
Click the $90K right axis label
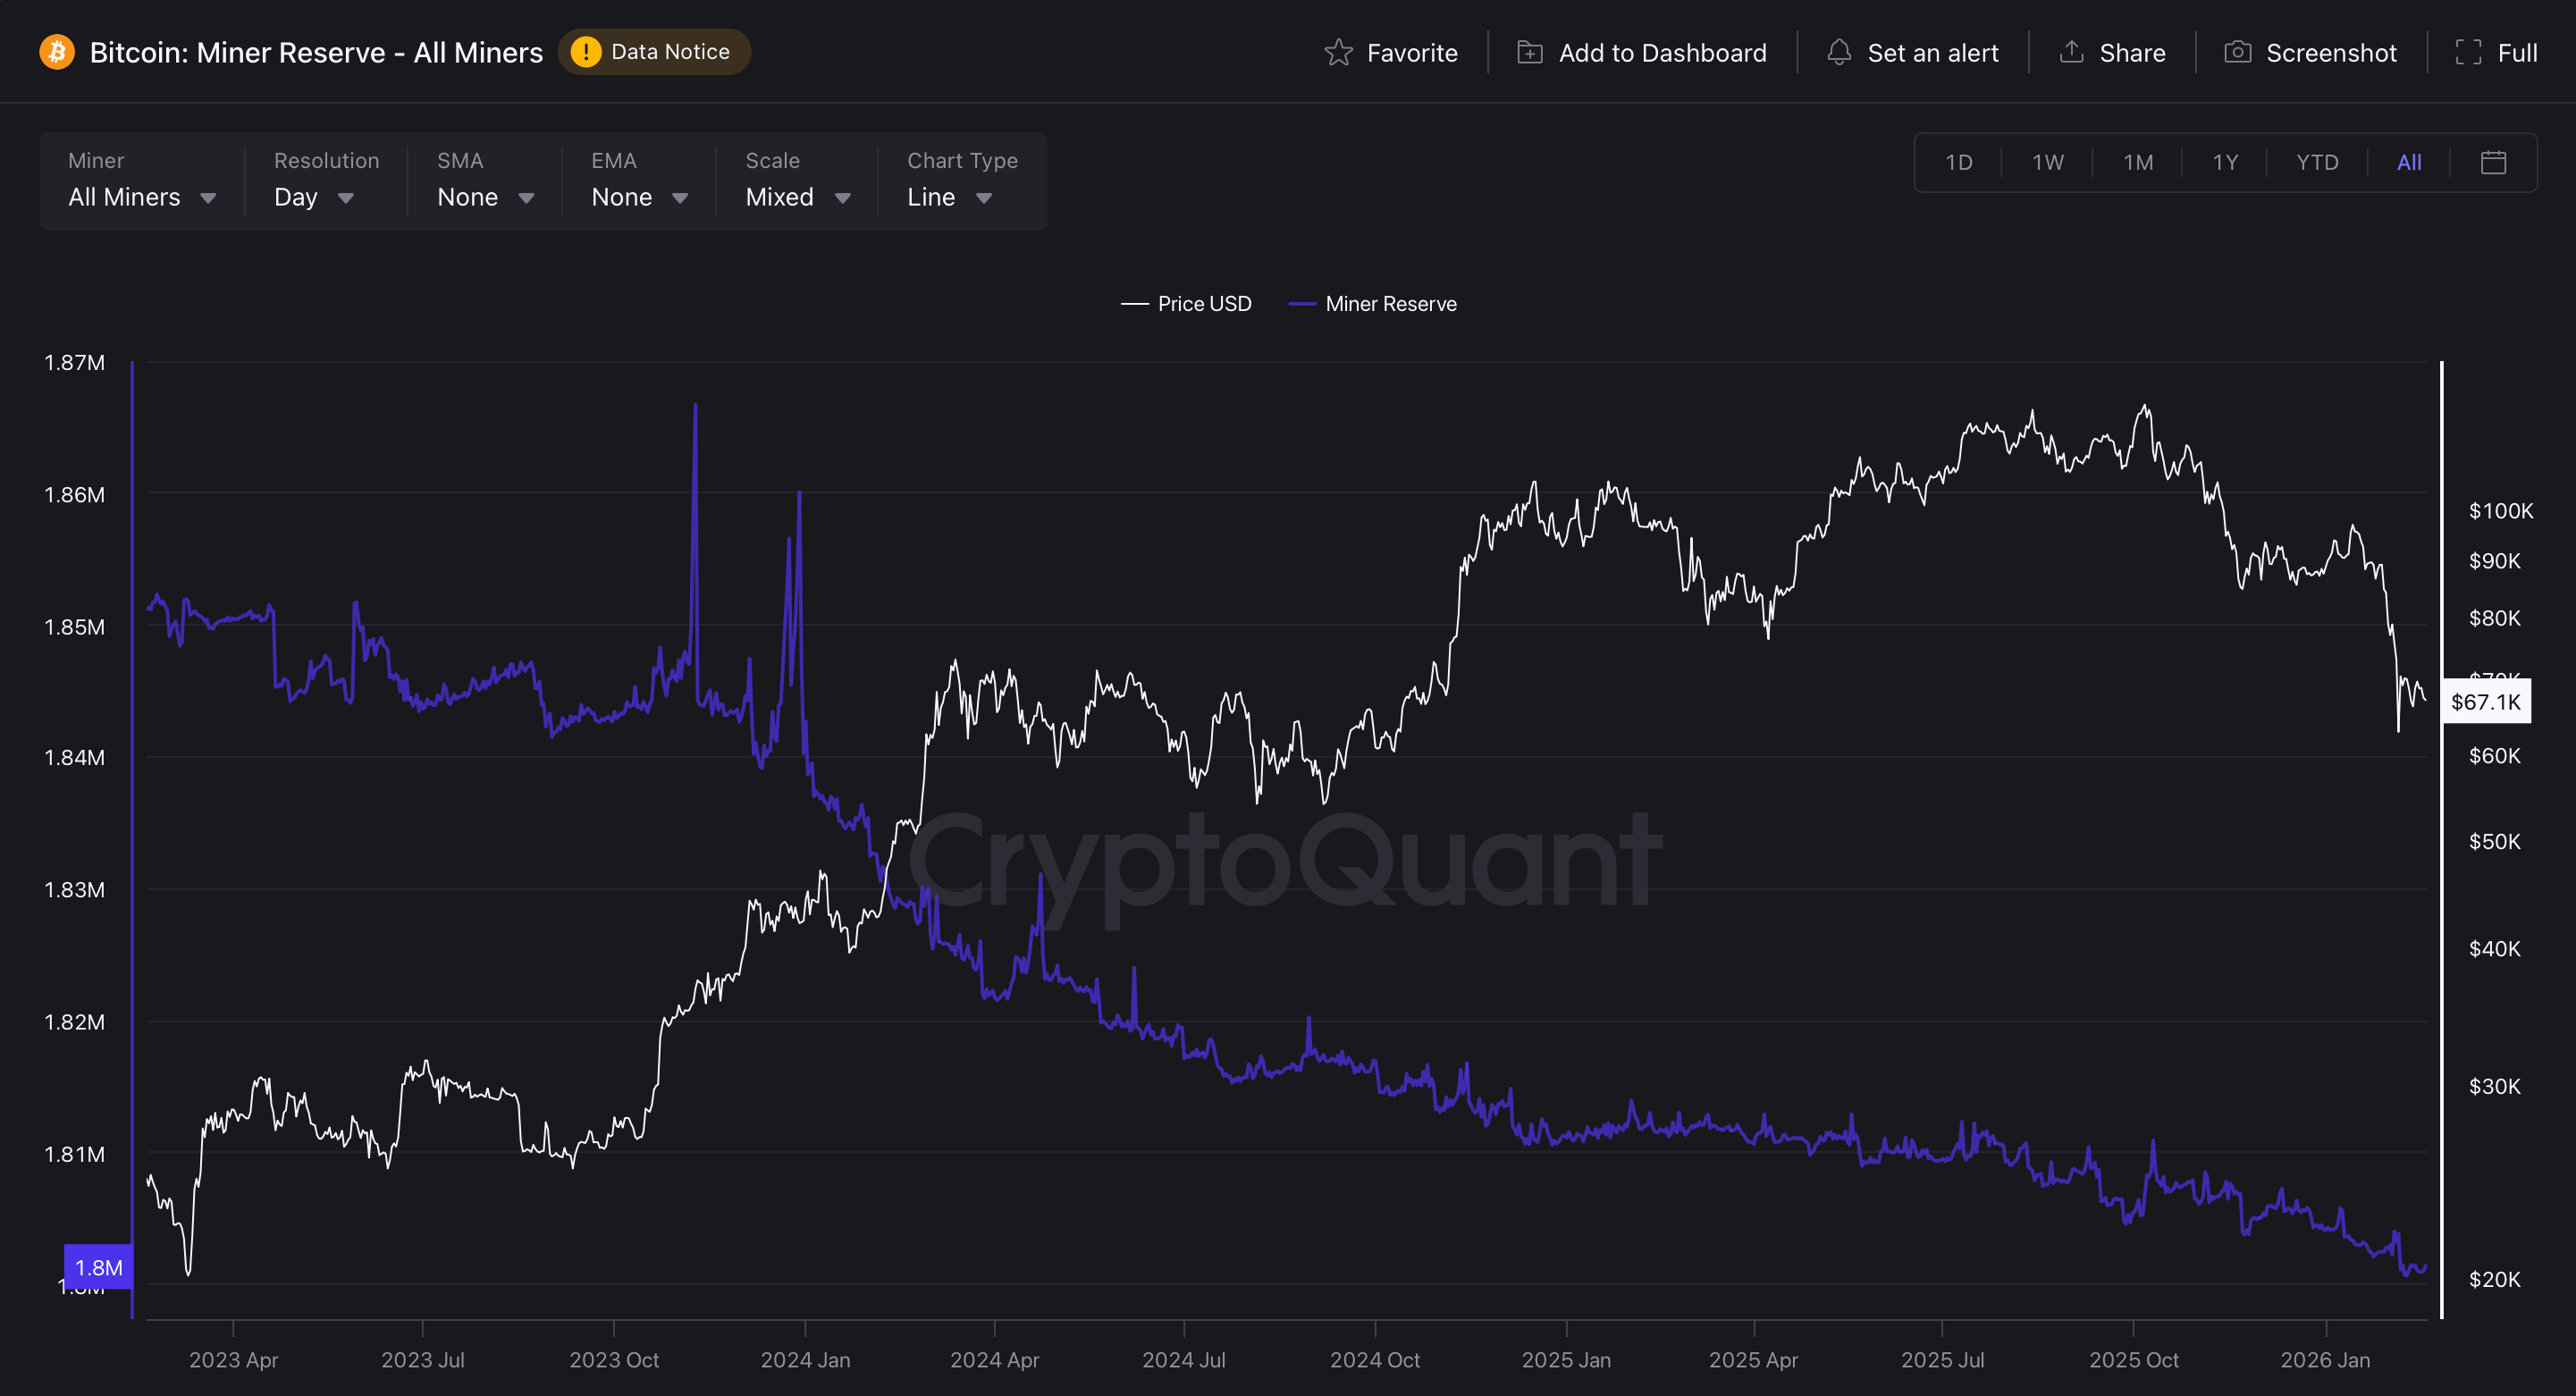click(2494, 561)
